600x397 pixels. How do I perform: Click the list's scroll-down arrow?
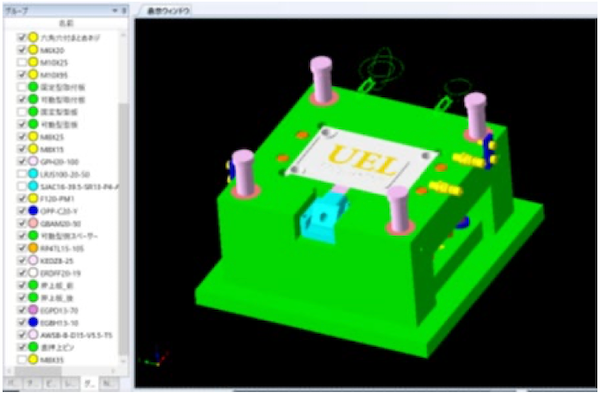point(123,360)
